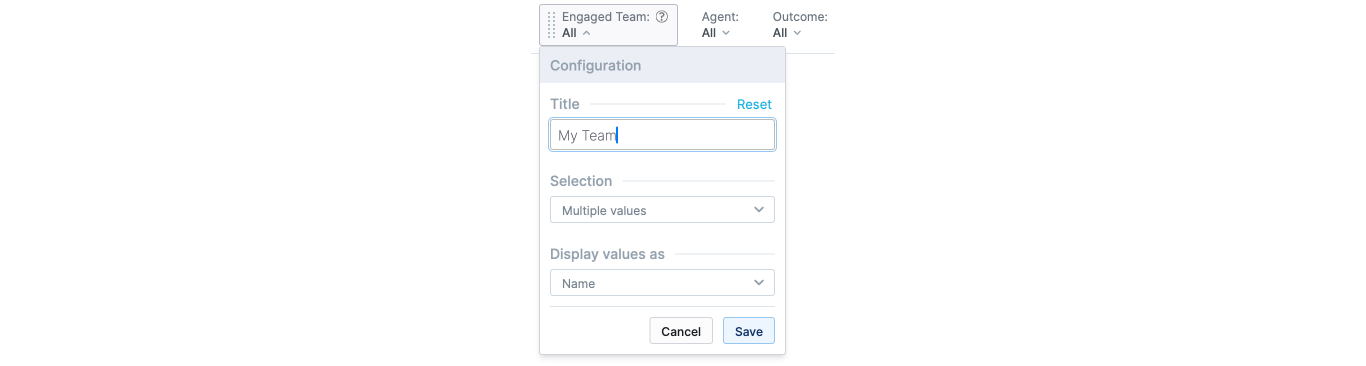The image size is (1366, 366).
Task: Click the chevron next to Agent All
Action: tap(726, 33)
